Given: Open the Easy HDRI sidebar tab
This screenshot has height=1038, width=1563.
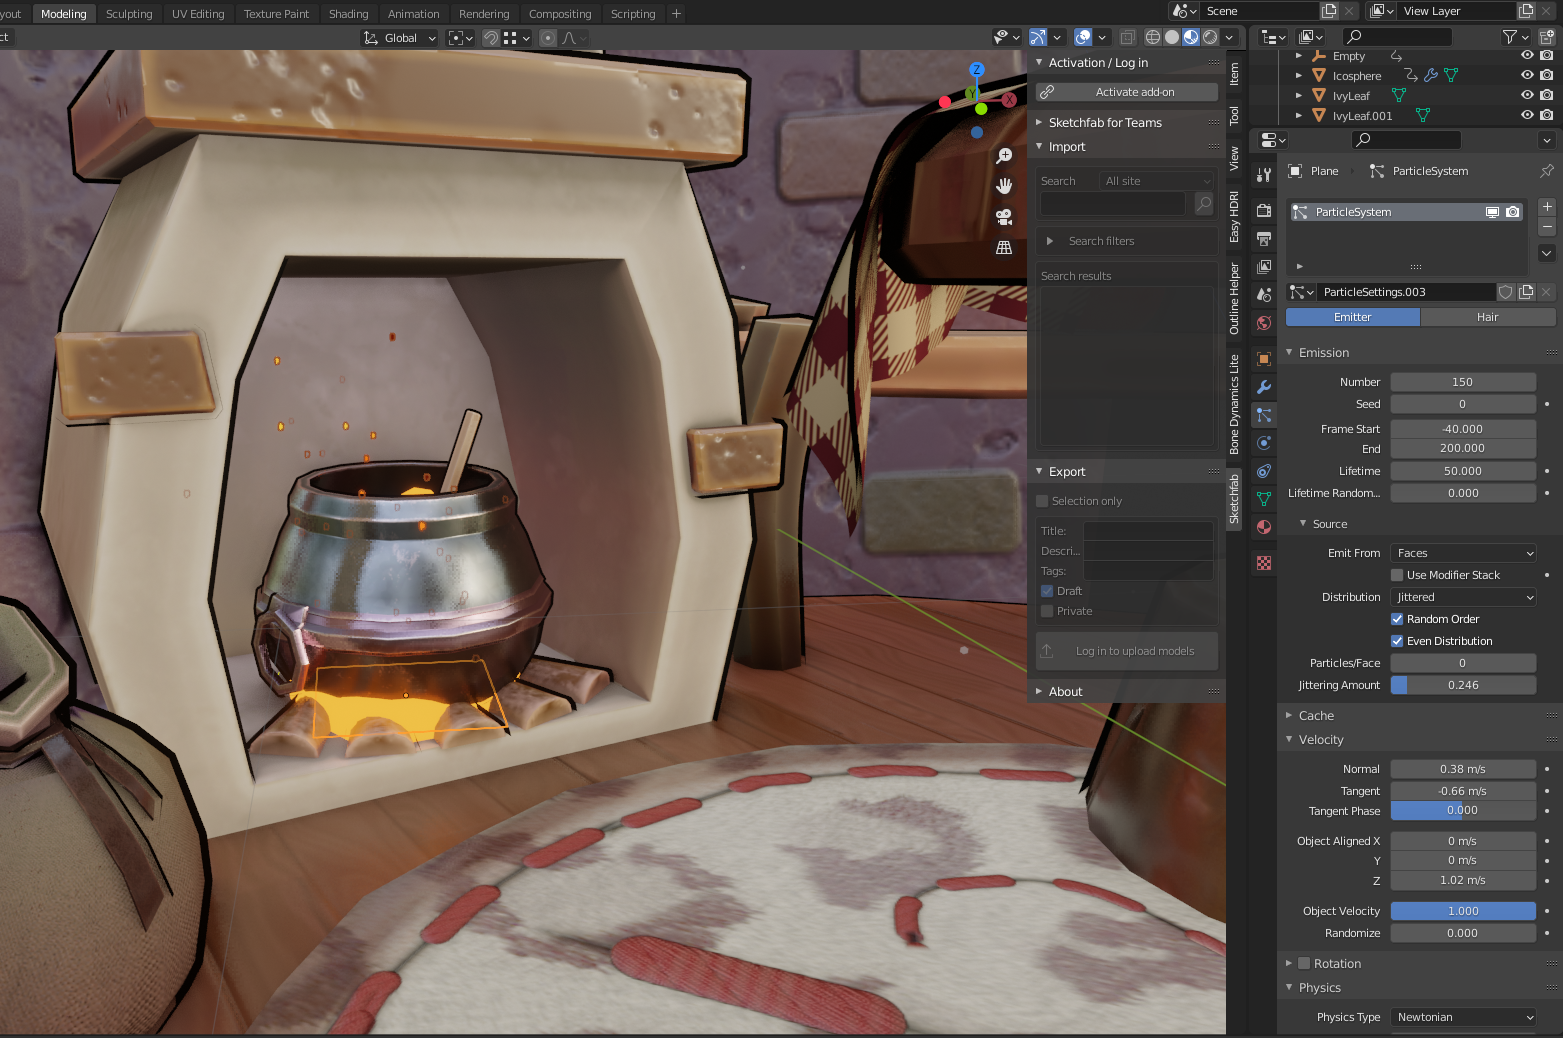Looking at the screenshot, I should tap(1234, 217).
